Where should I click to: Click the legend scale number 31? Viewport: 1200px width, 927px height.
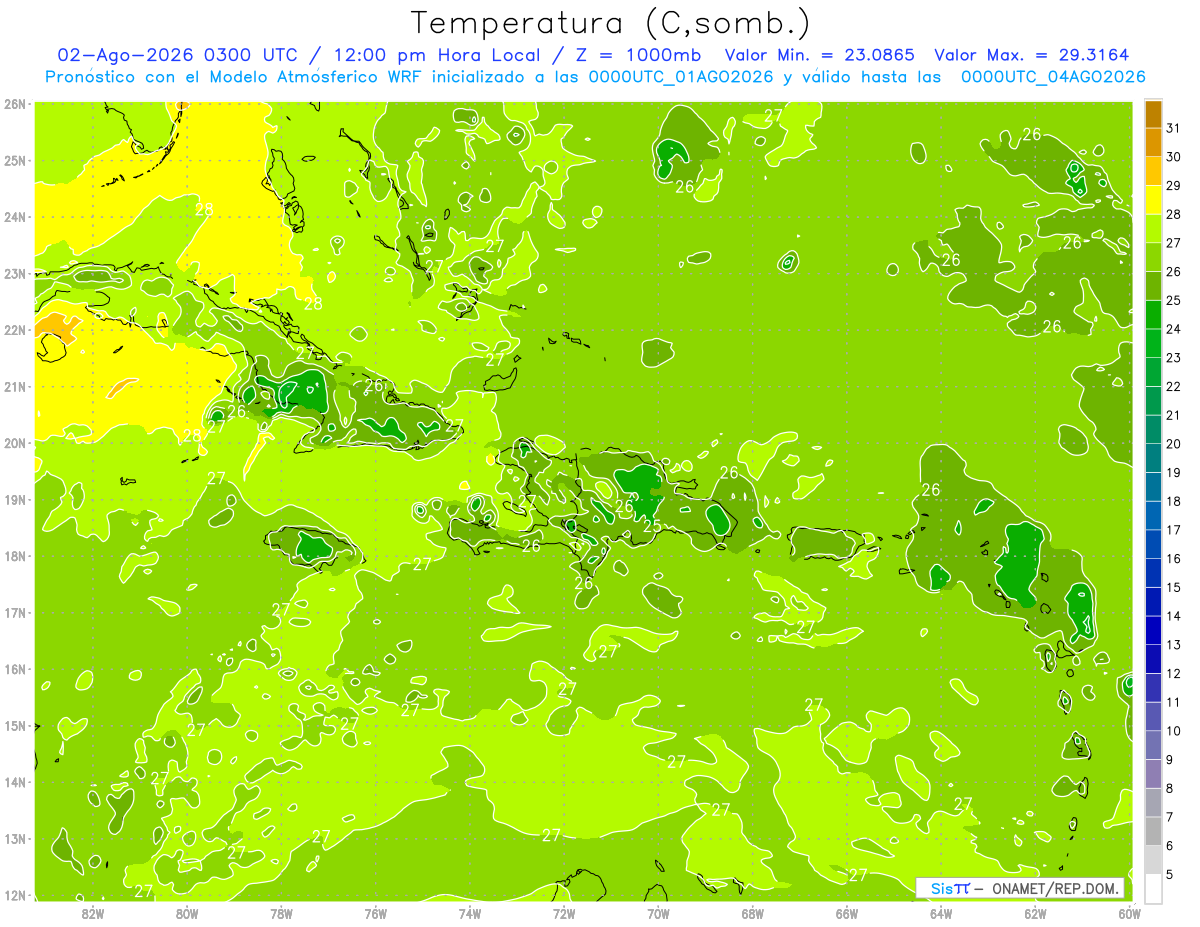1174,128
